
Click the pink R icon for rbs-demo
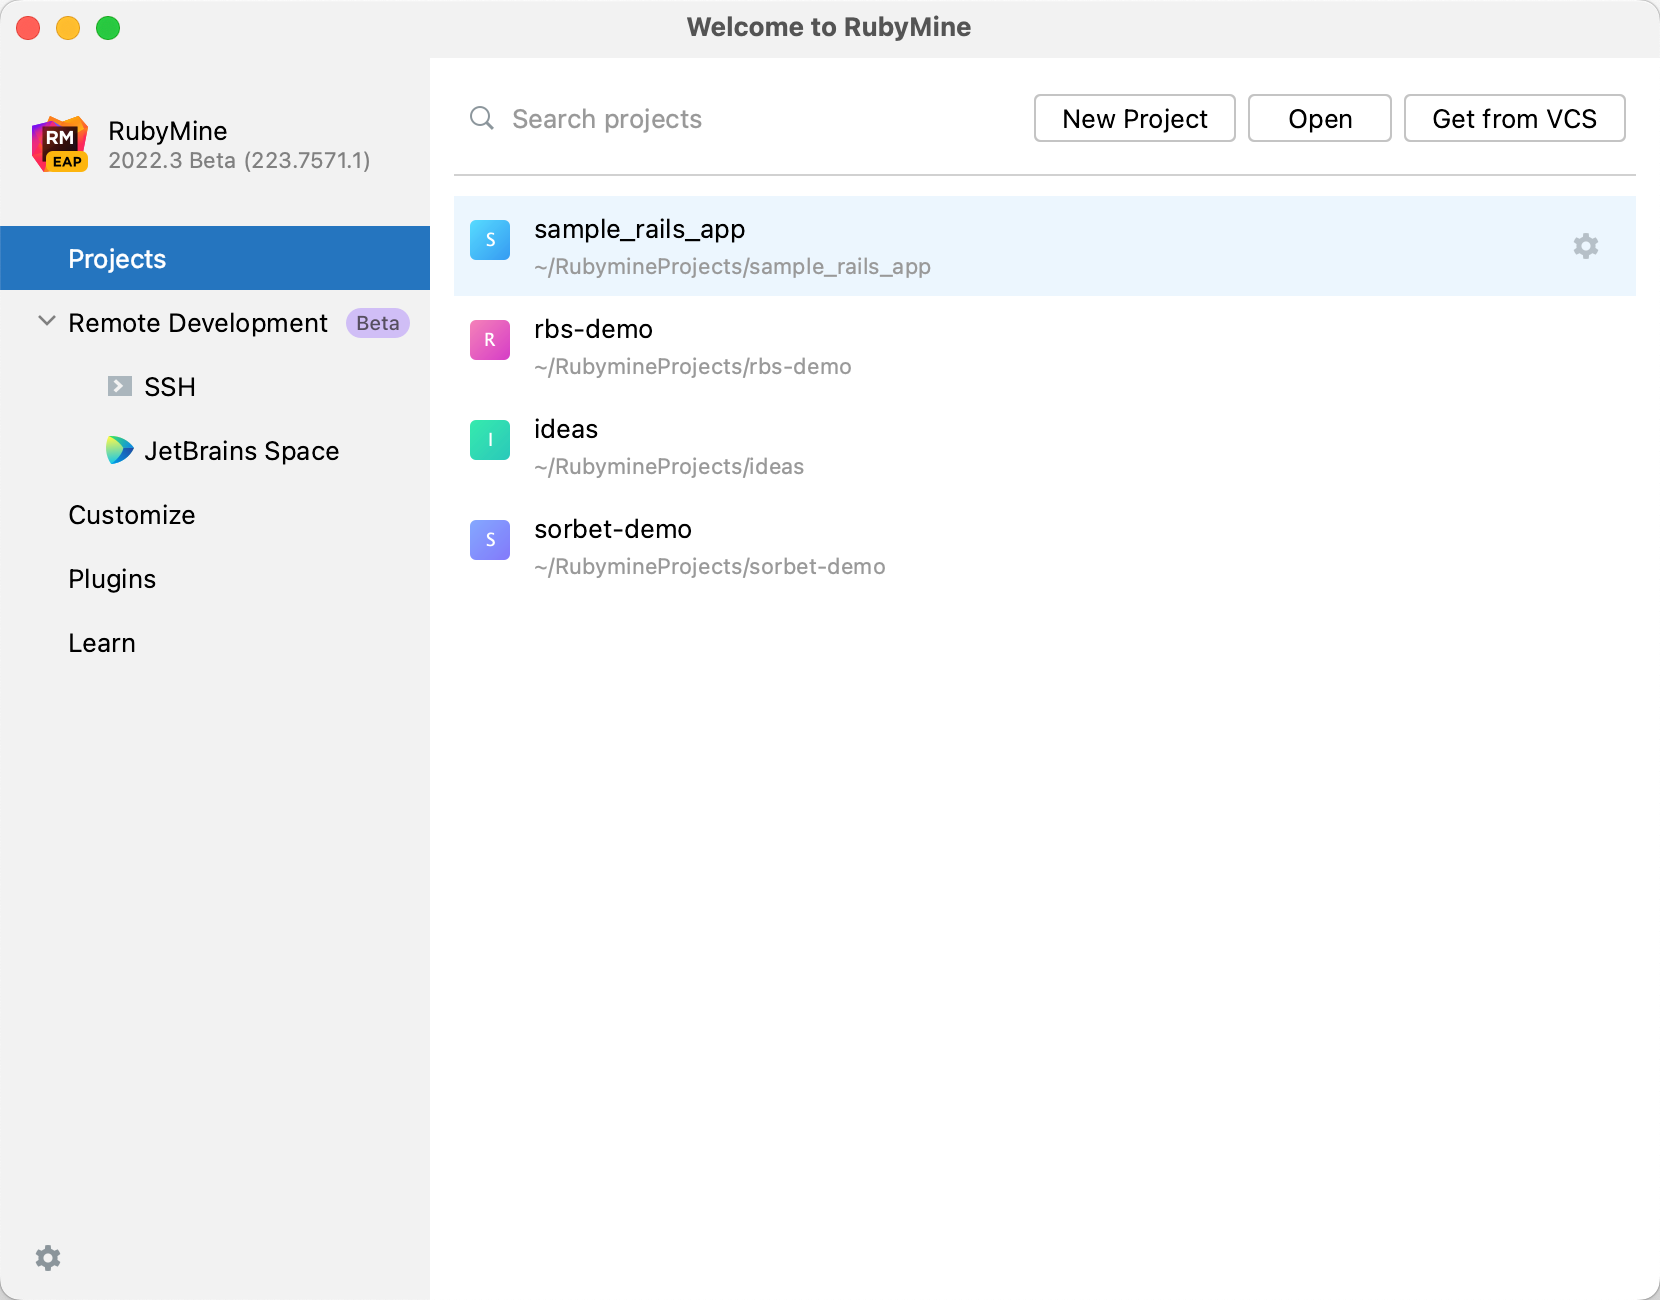[490, 340]
